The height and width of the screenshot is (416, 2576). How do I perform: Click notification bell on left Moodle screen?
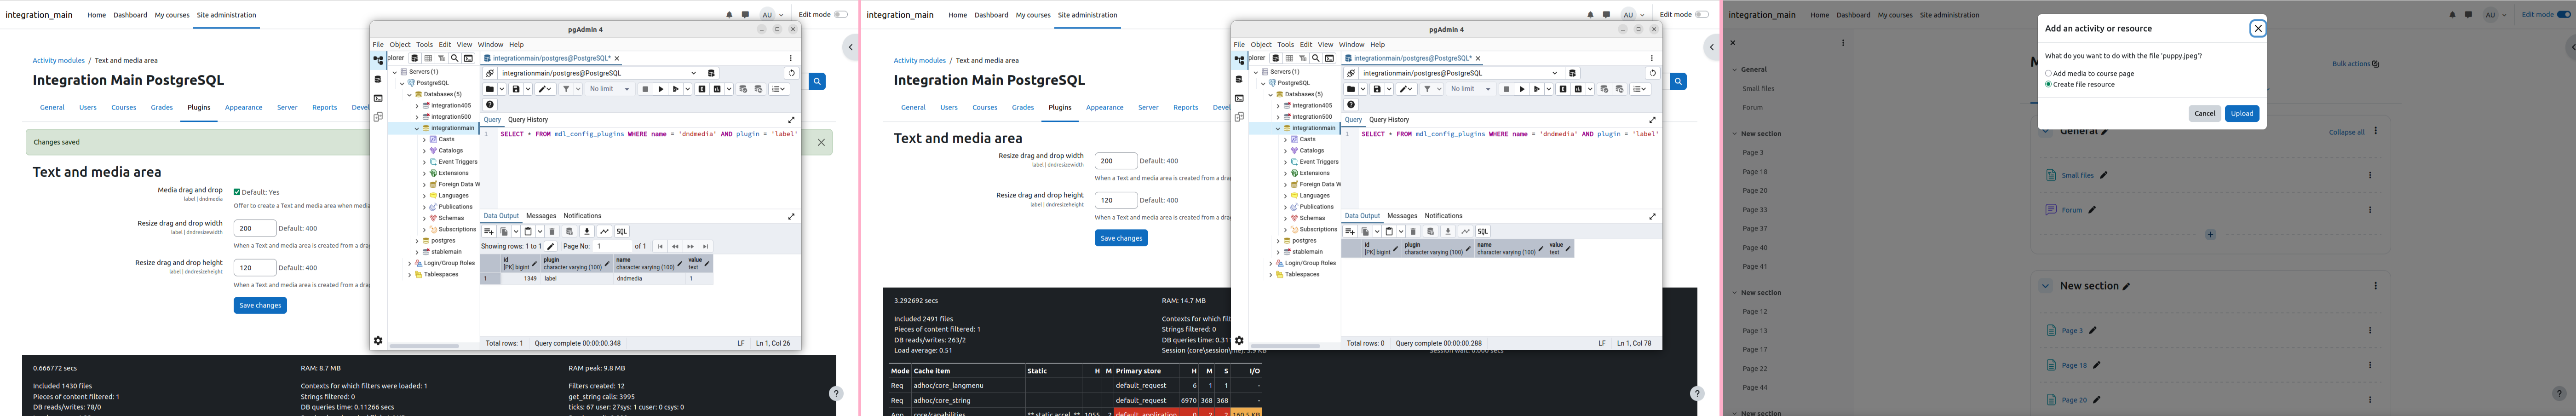click(729, 15)
